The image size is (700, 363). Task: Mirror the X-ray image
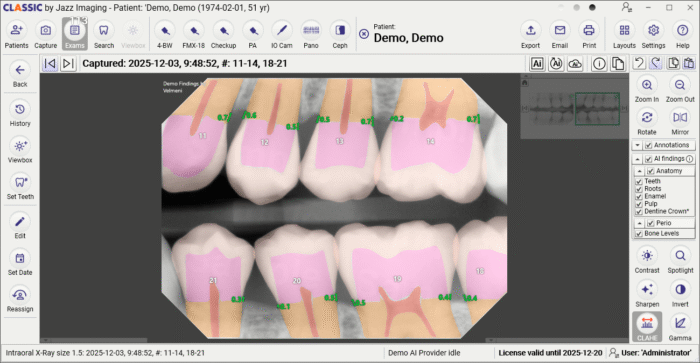(x=680, y=122)
